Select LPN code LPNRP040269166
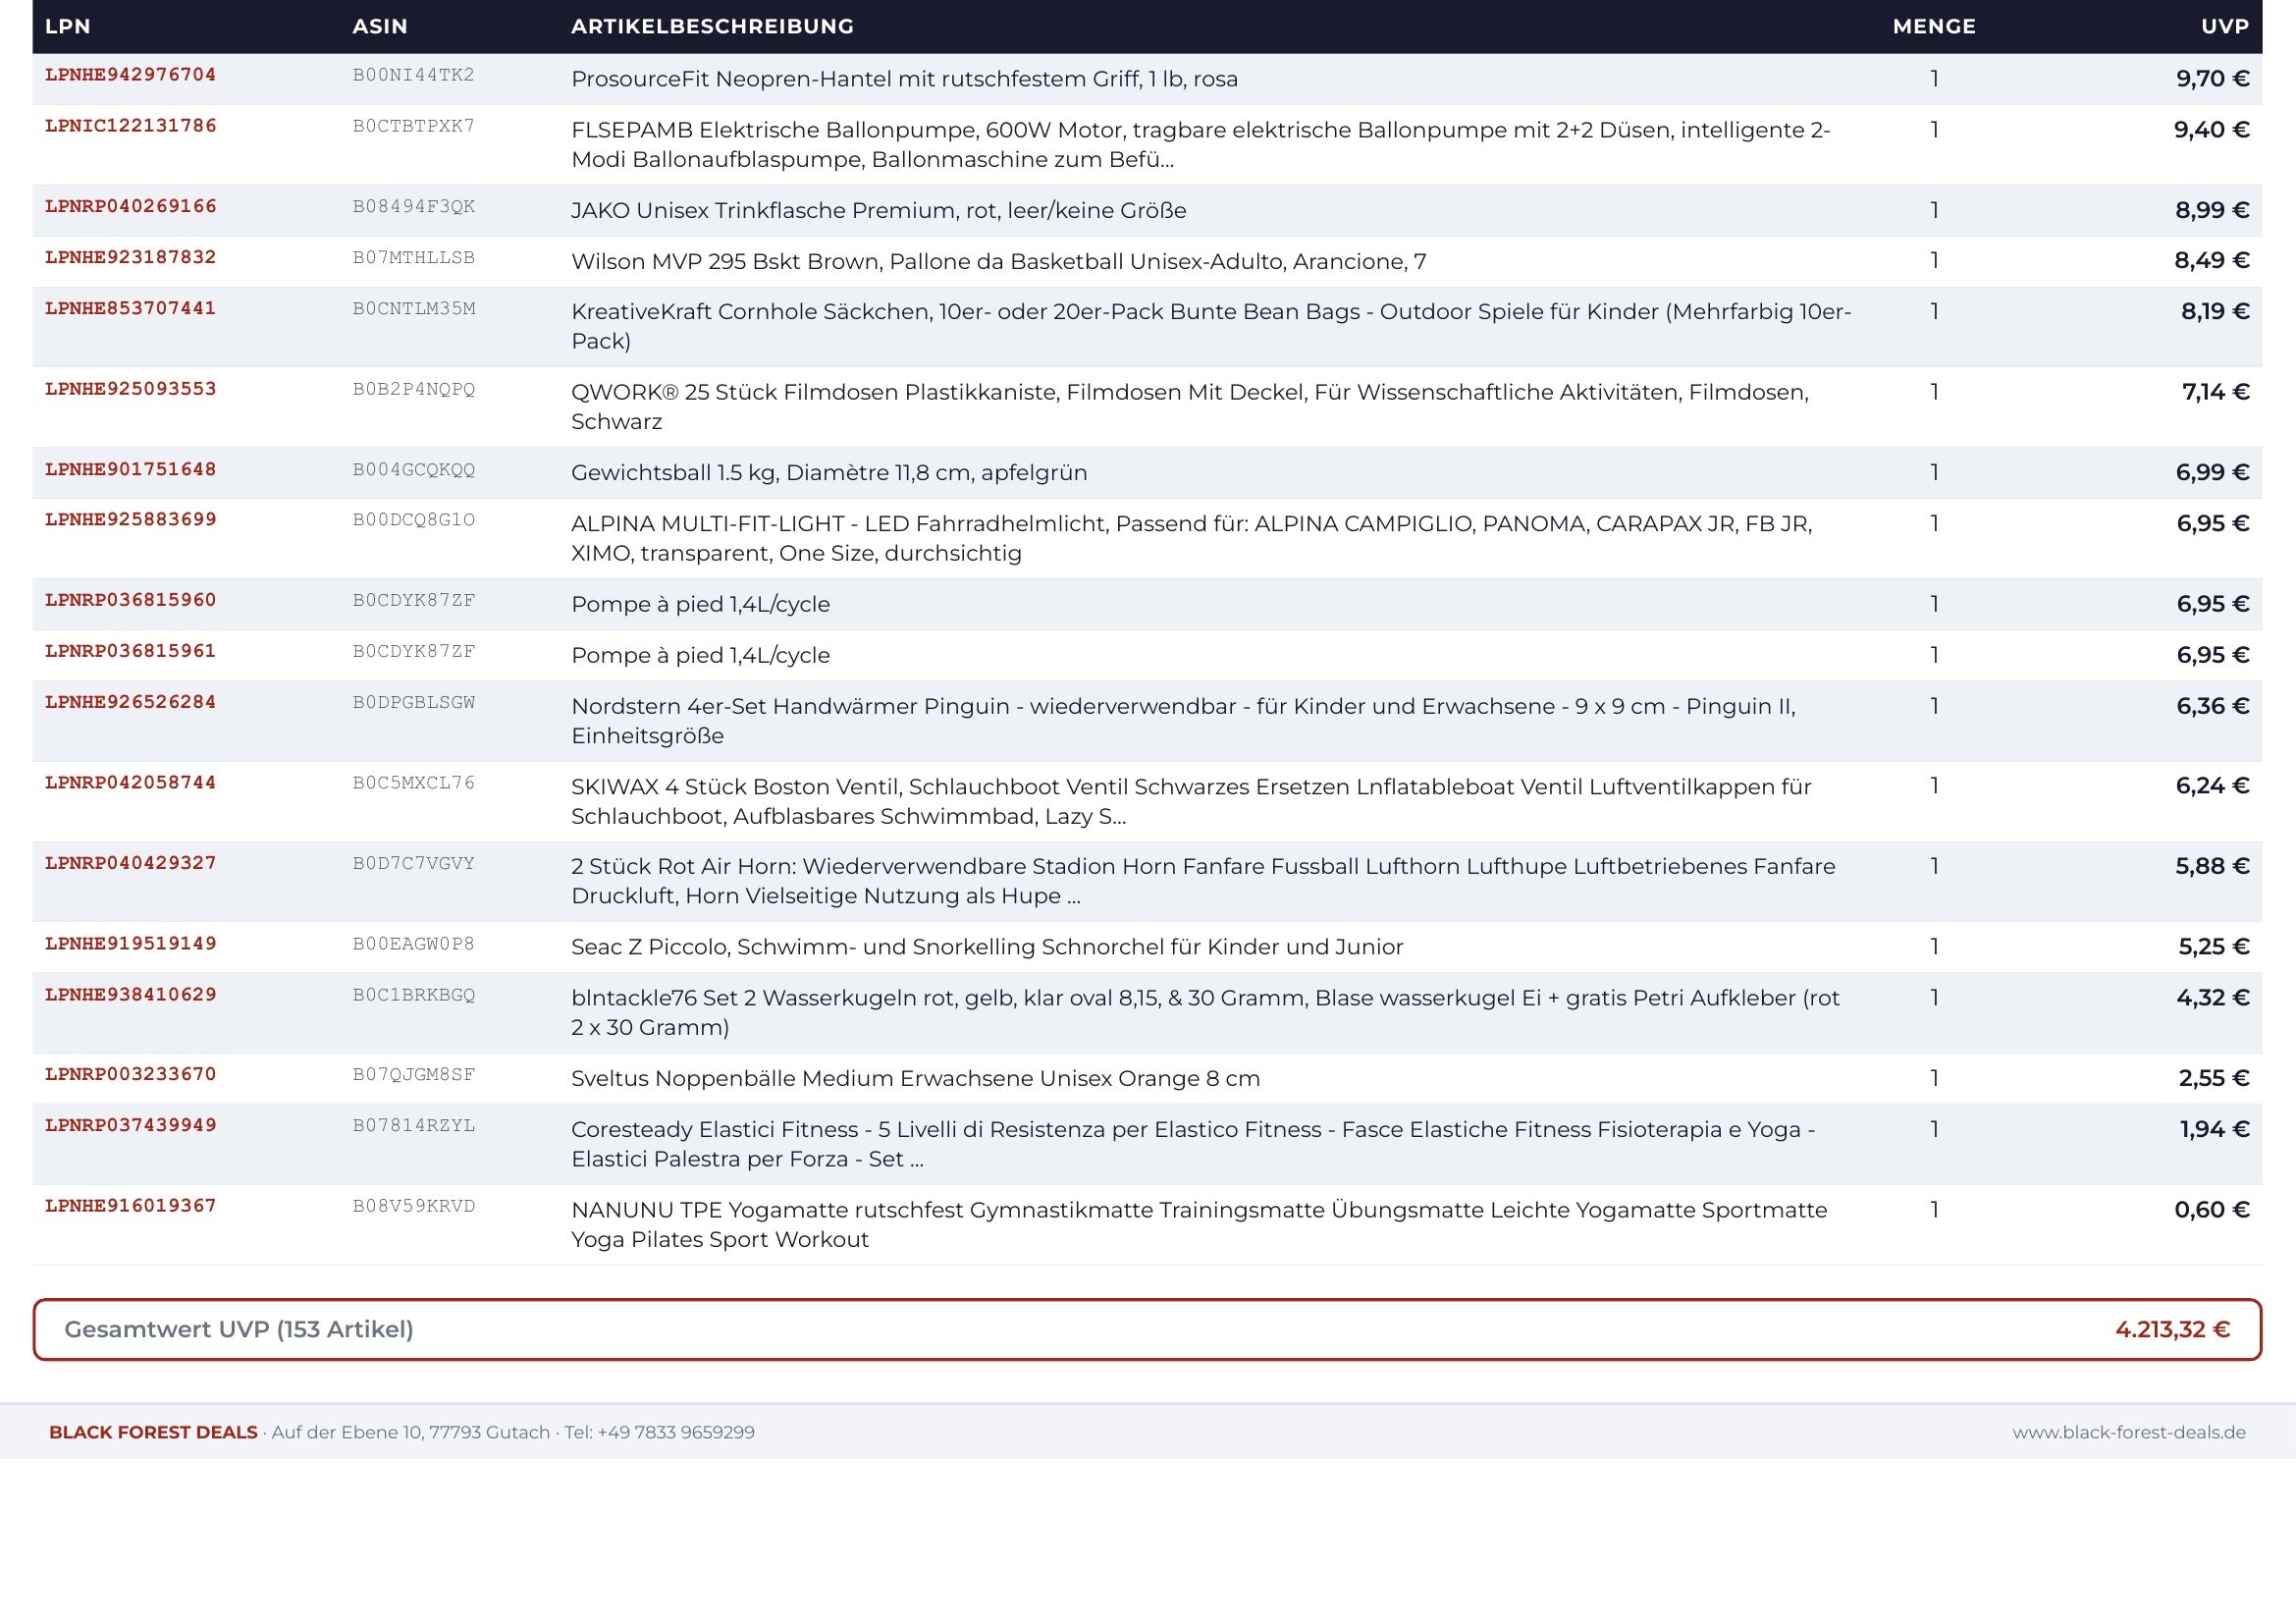The image size is (2296, 1624). (x=131, y=207)
